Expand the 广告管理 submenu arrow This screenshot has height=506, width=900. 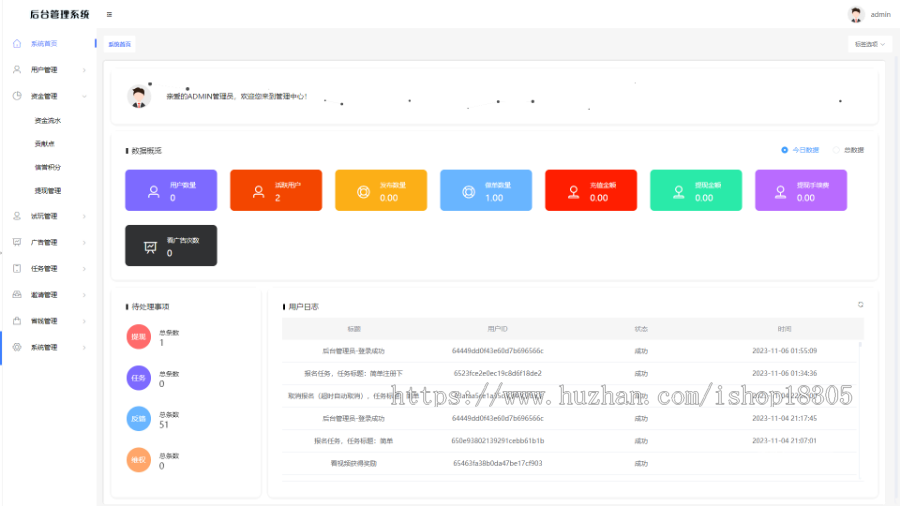pyautogui.click(x=84, y=243)
